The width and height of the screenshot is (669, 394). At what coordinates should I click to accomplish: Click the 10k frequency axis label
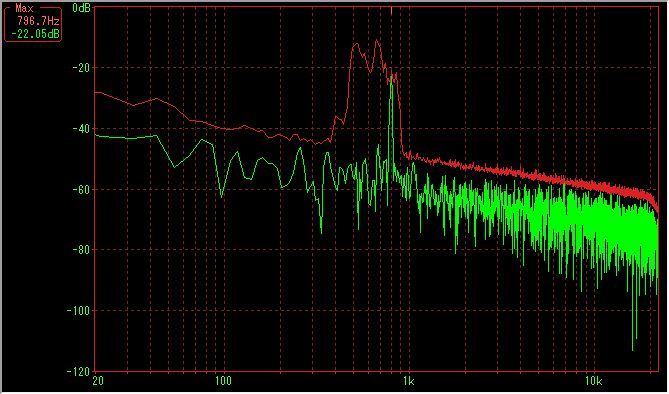(x=593, y=381)
